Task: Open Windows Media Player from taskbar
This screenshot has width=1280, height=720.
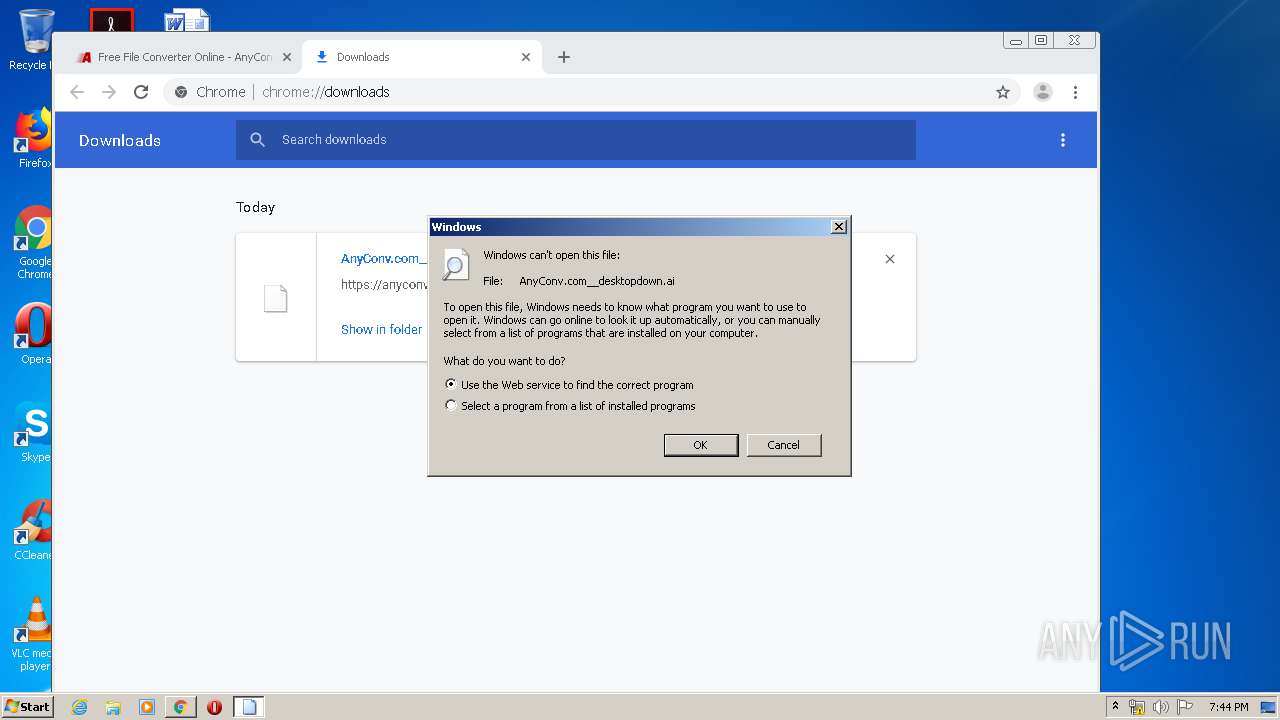Action: click(x=147, y=707)
